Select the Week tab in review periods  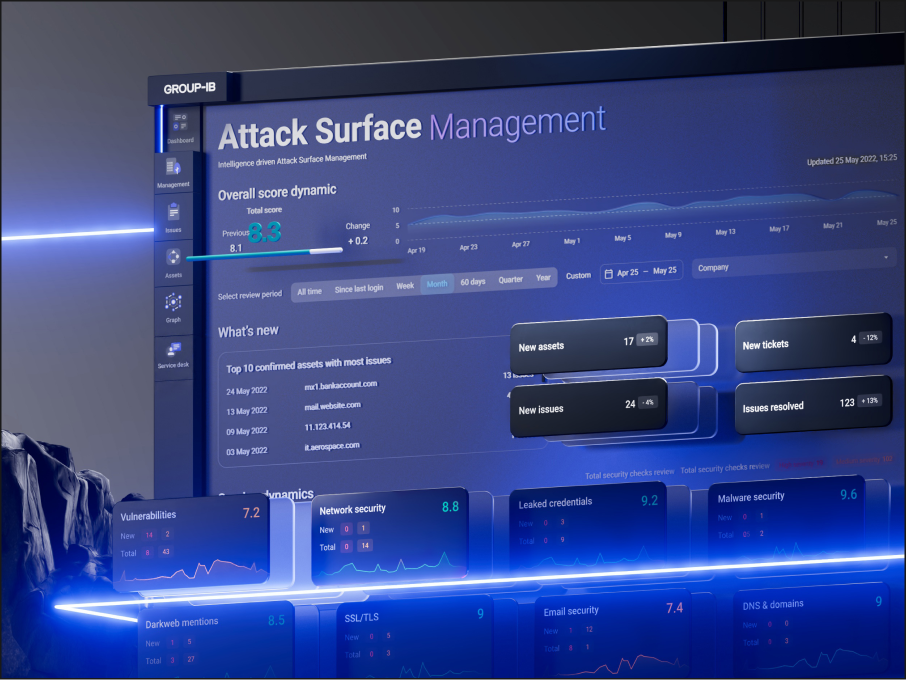[404, 285]
